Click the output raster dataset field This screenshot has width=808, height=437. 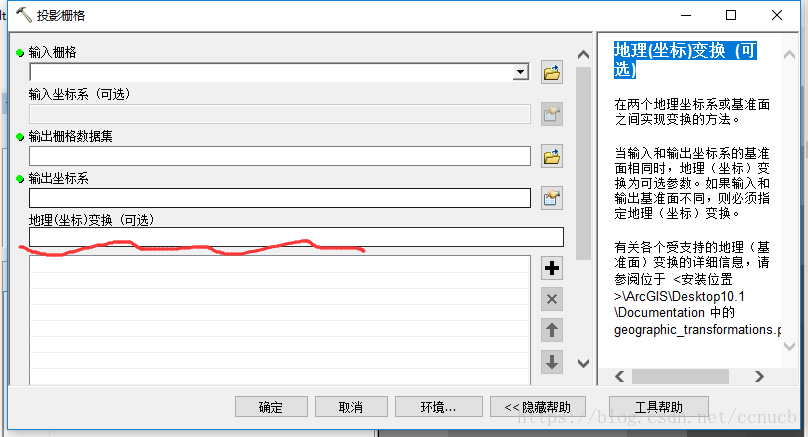pyautogui.click(x=280, y=156)
